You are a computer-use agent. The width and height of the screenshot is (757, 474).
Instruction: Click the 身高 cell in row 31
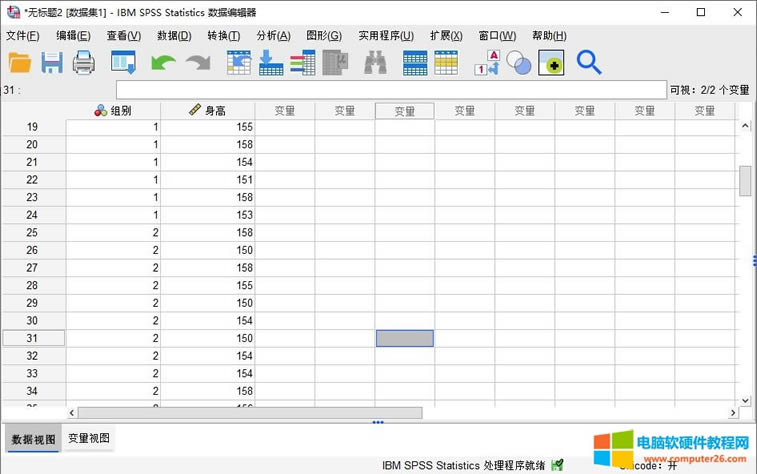pyautogui.click(x=208, y=338)
